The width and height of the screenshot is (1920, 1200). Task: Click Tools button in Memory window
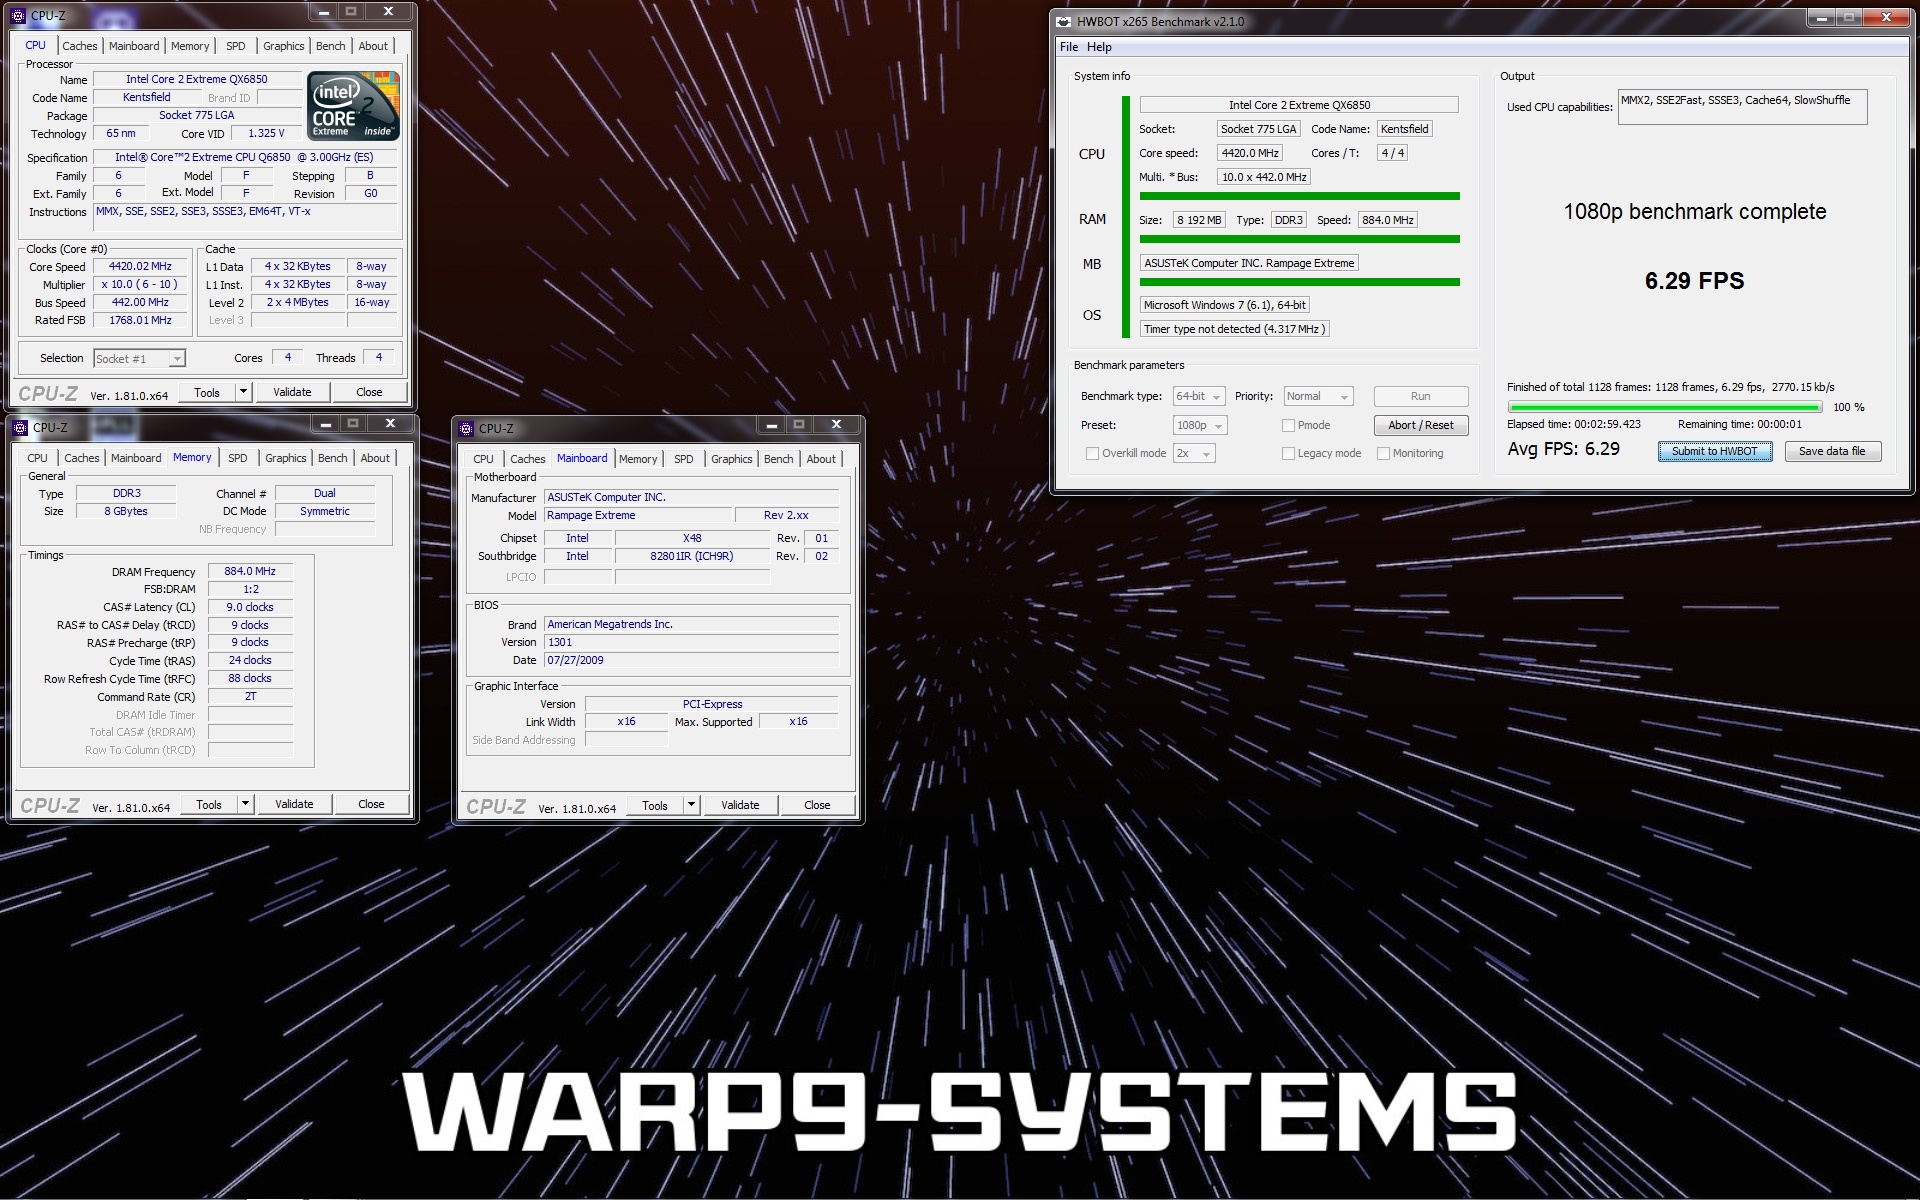point(209,804)
